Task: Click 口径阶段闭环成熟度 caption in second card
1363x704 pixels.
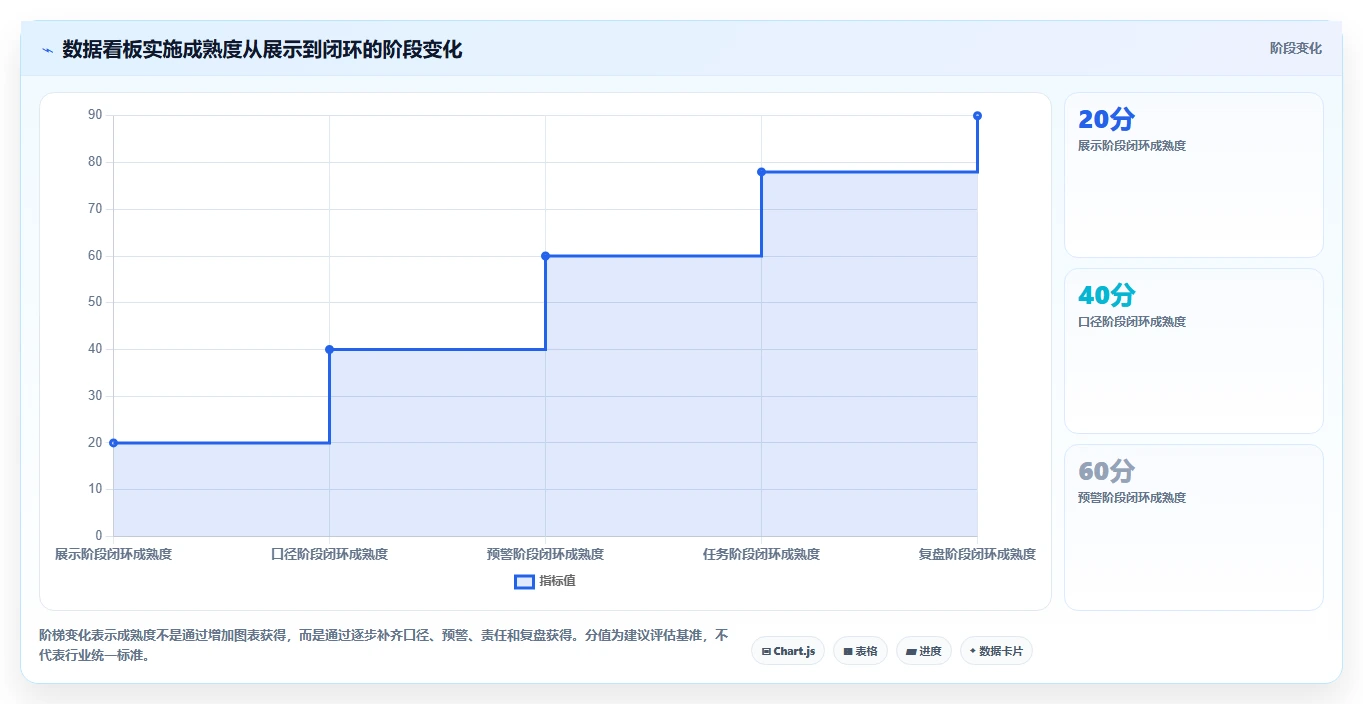Action: tap(1132, 322)
